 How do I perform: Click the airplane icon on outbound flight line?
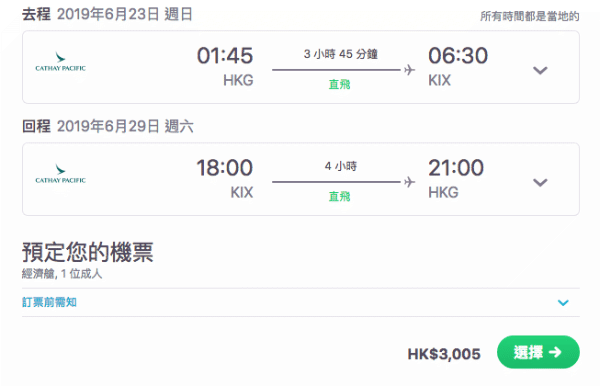click(x=409, y=70)
